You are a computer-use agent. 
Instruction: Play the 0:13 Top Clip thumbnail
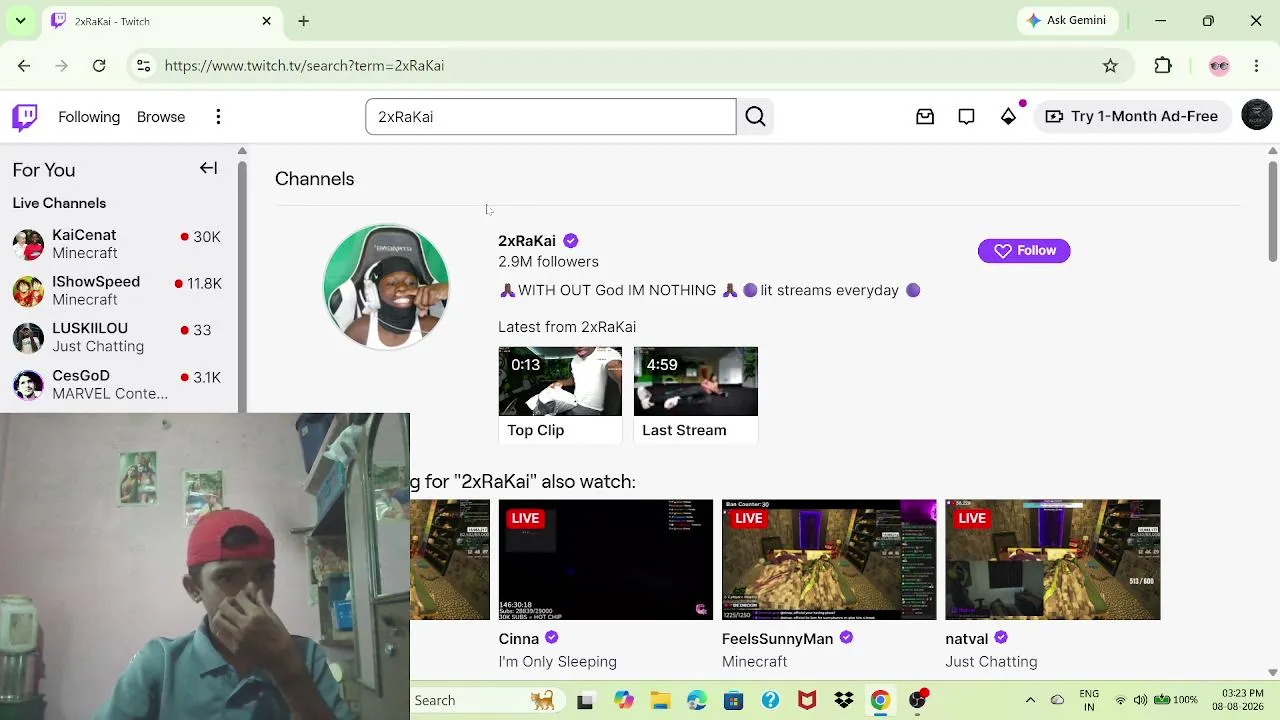[x=560, y=381]
